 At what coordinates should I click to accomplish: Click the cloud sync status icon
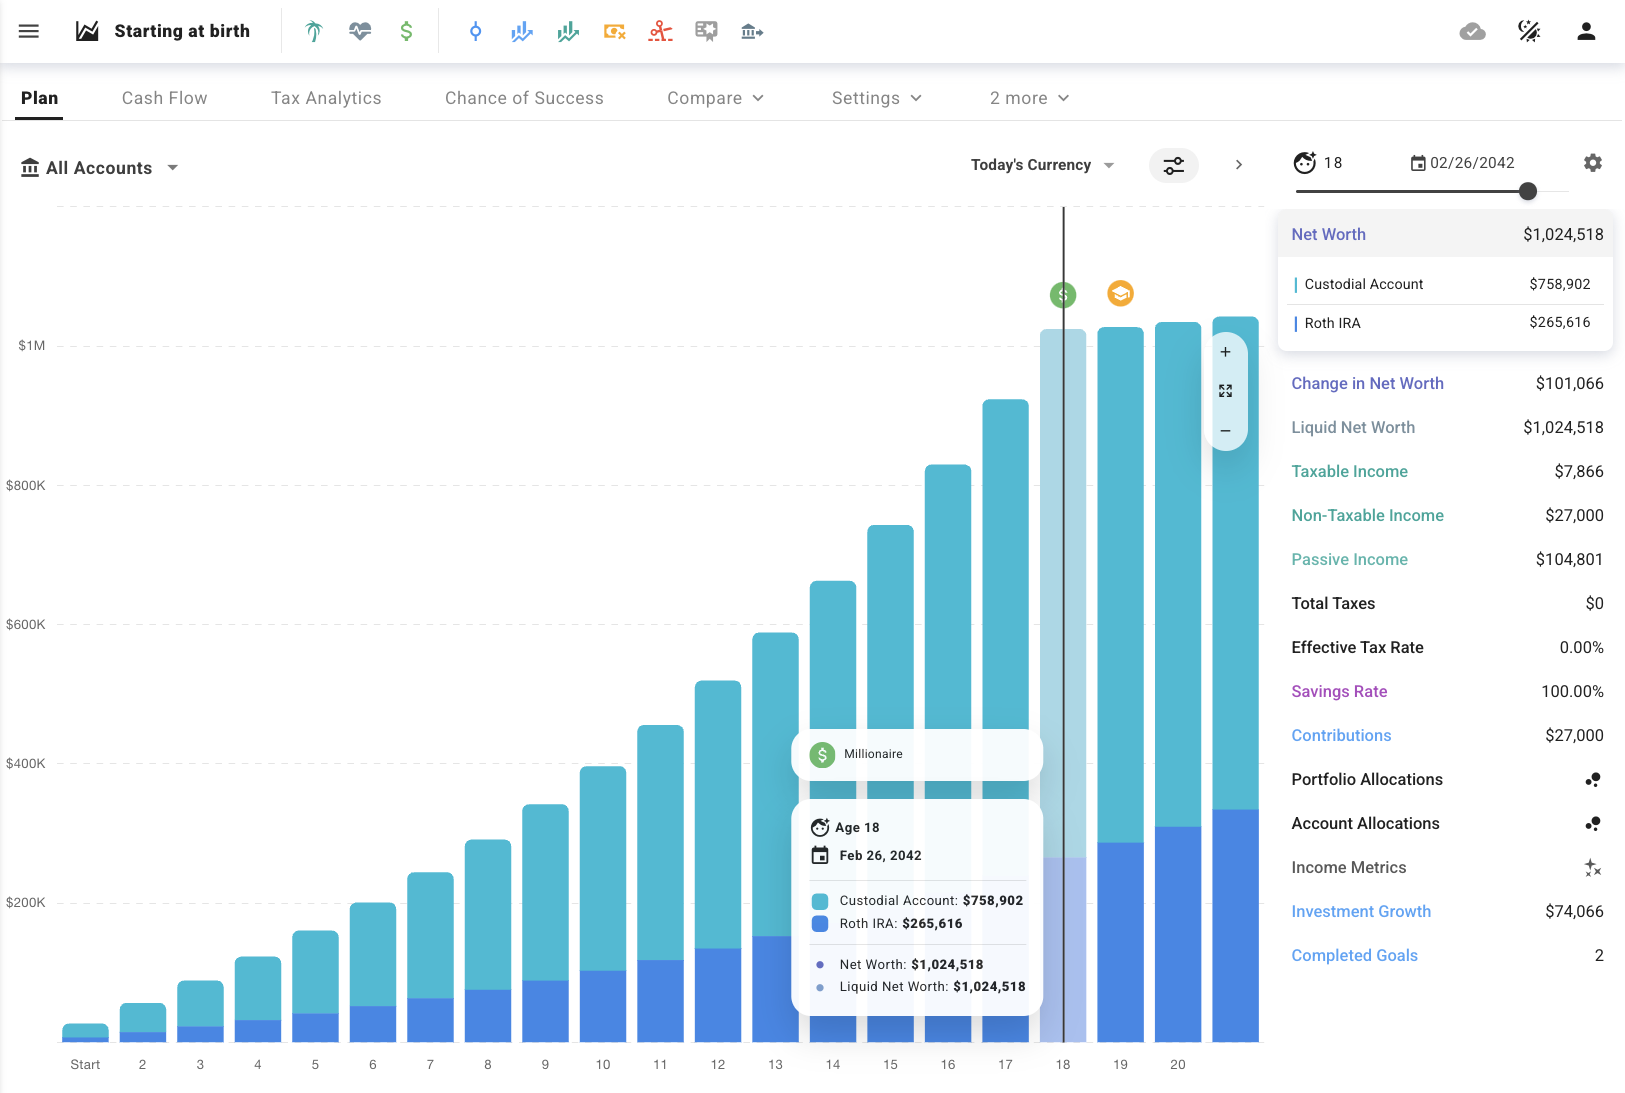(x=1472, y=32)
